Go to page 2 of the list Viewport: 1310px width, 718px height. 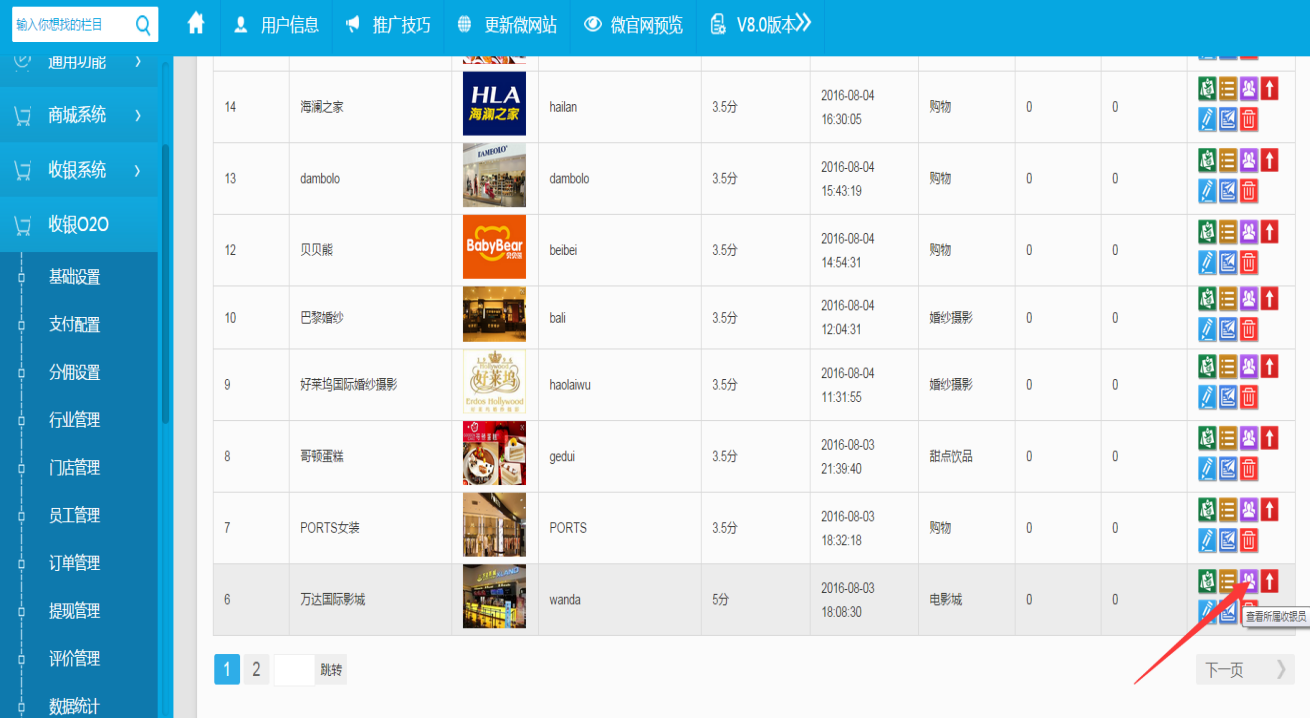[256, 670]
